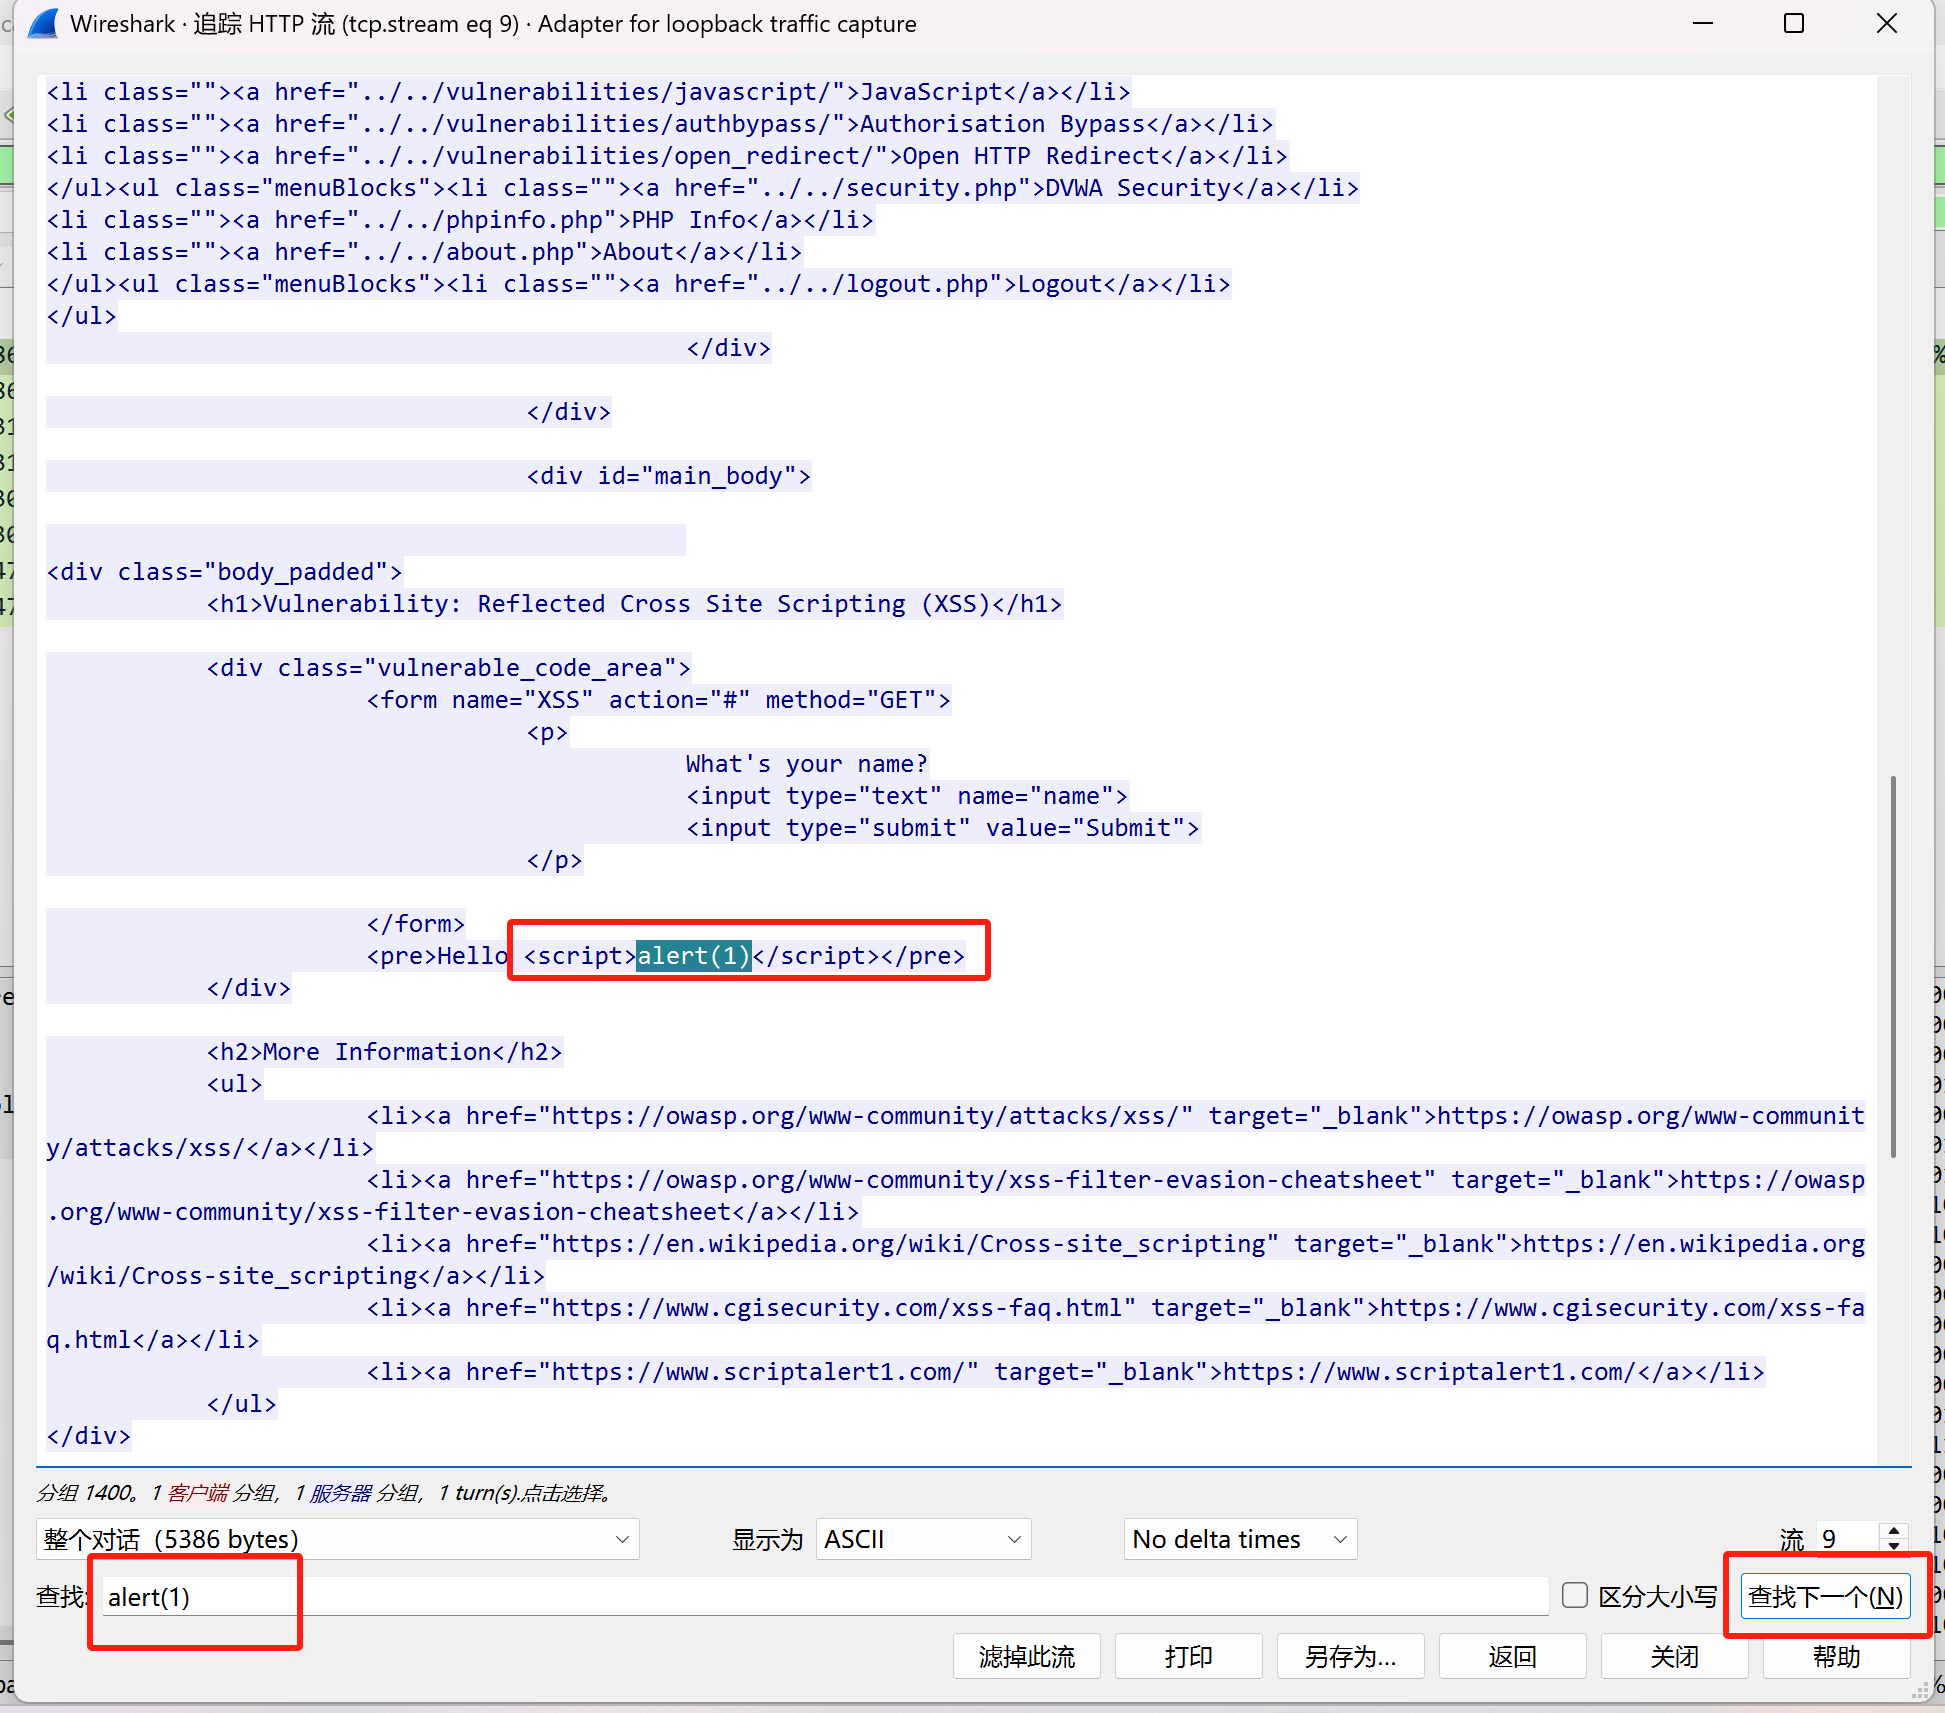Click the stream number field showing 9
1945x1713 pixels.
click(x=1845, y=1539)
